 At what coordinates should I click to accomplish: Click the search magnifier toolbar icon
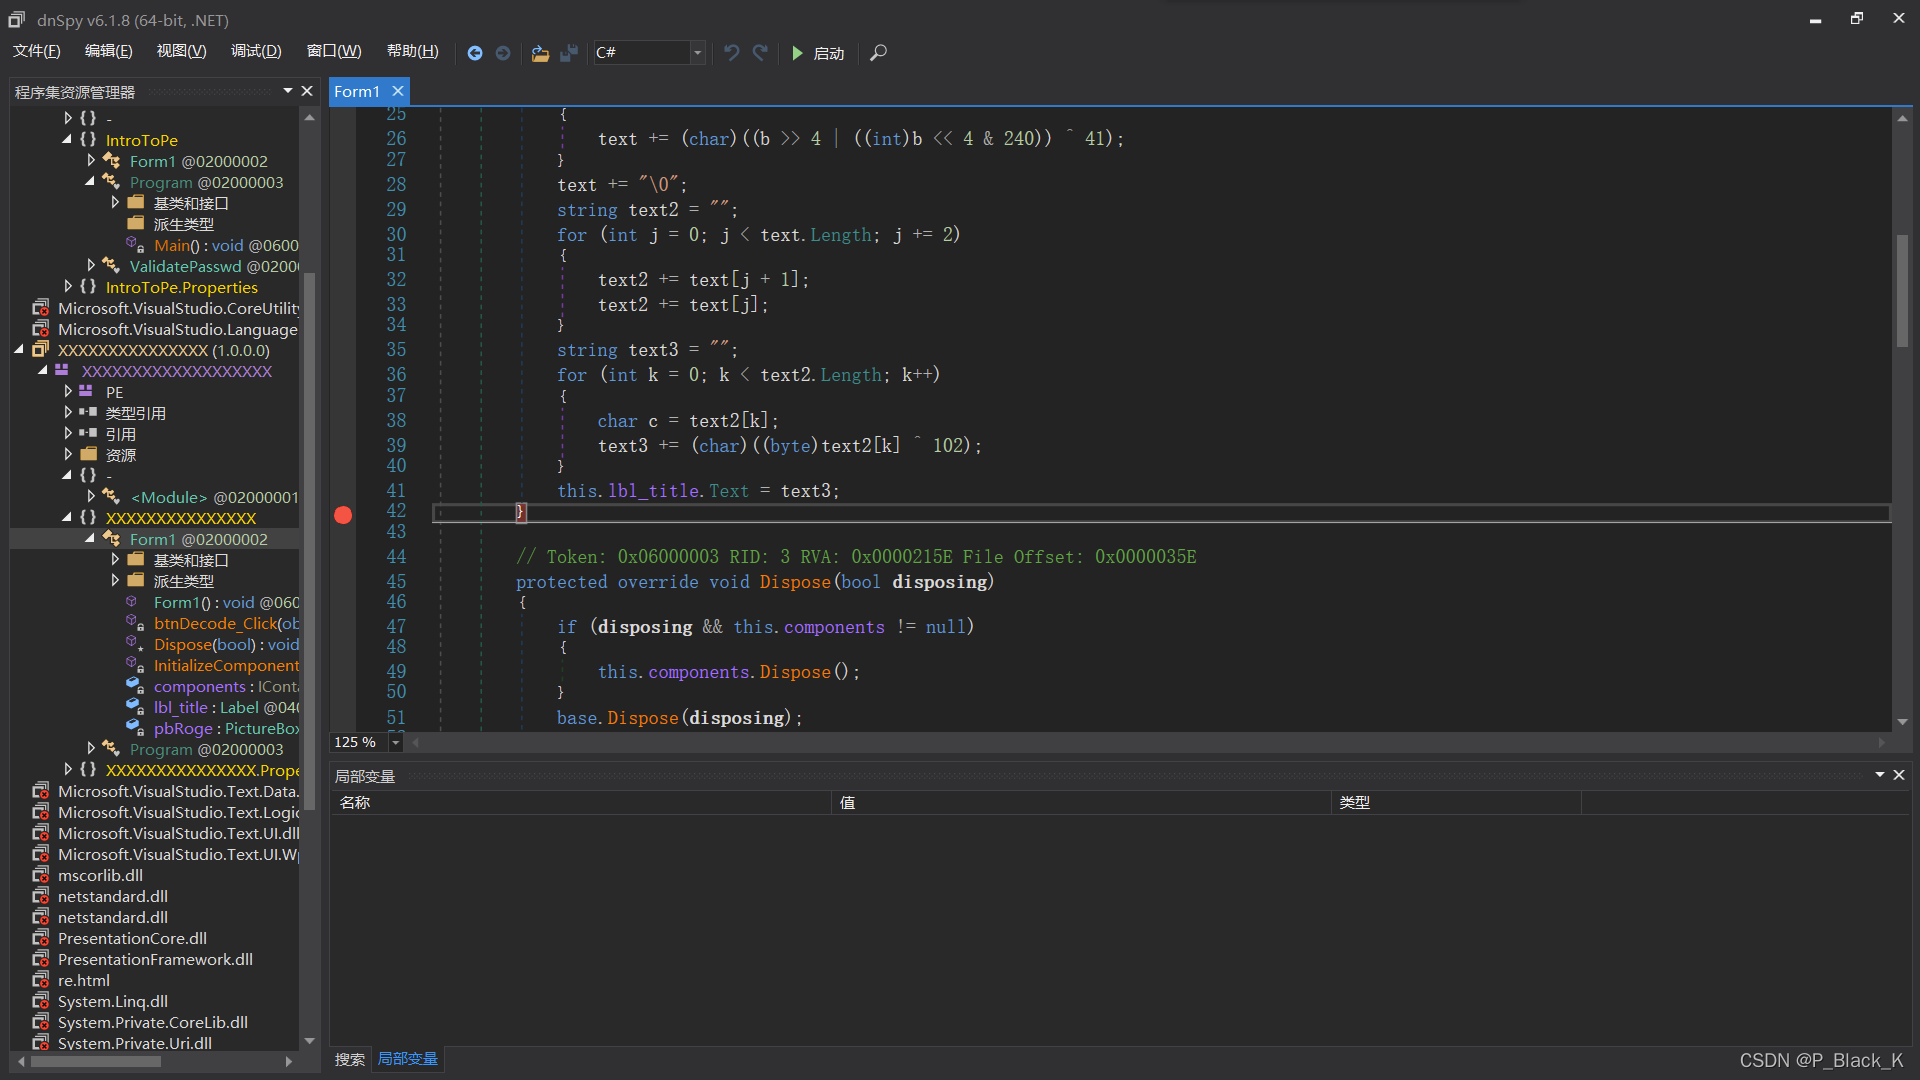tap(878, 53)
